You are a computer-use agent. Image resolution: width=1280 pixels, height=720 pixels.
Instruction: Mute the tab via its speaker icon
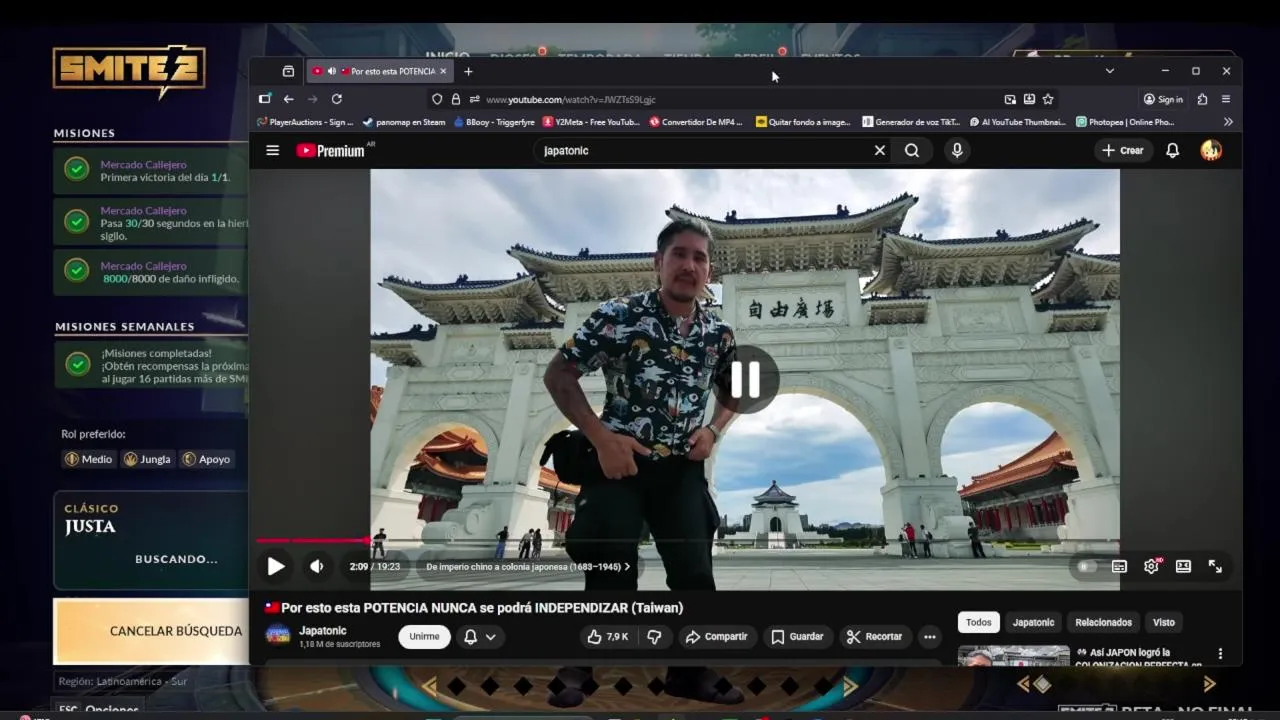331,71
